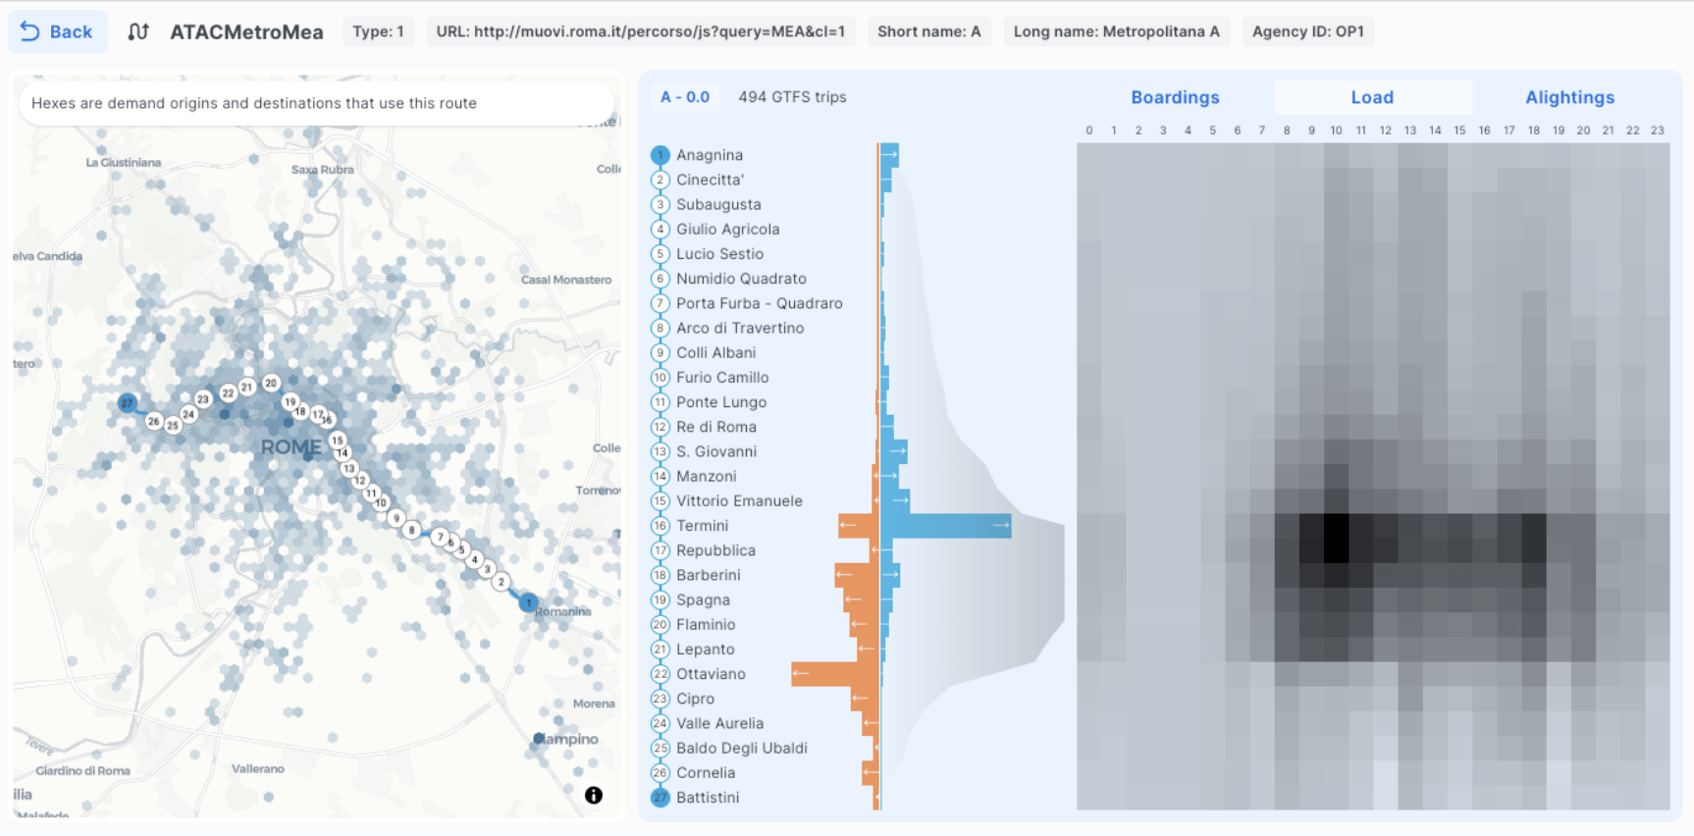Select the Battistini stop number 27 marker in the stop list
1694x836 pixels.
click(x=660, y=797)
